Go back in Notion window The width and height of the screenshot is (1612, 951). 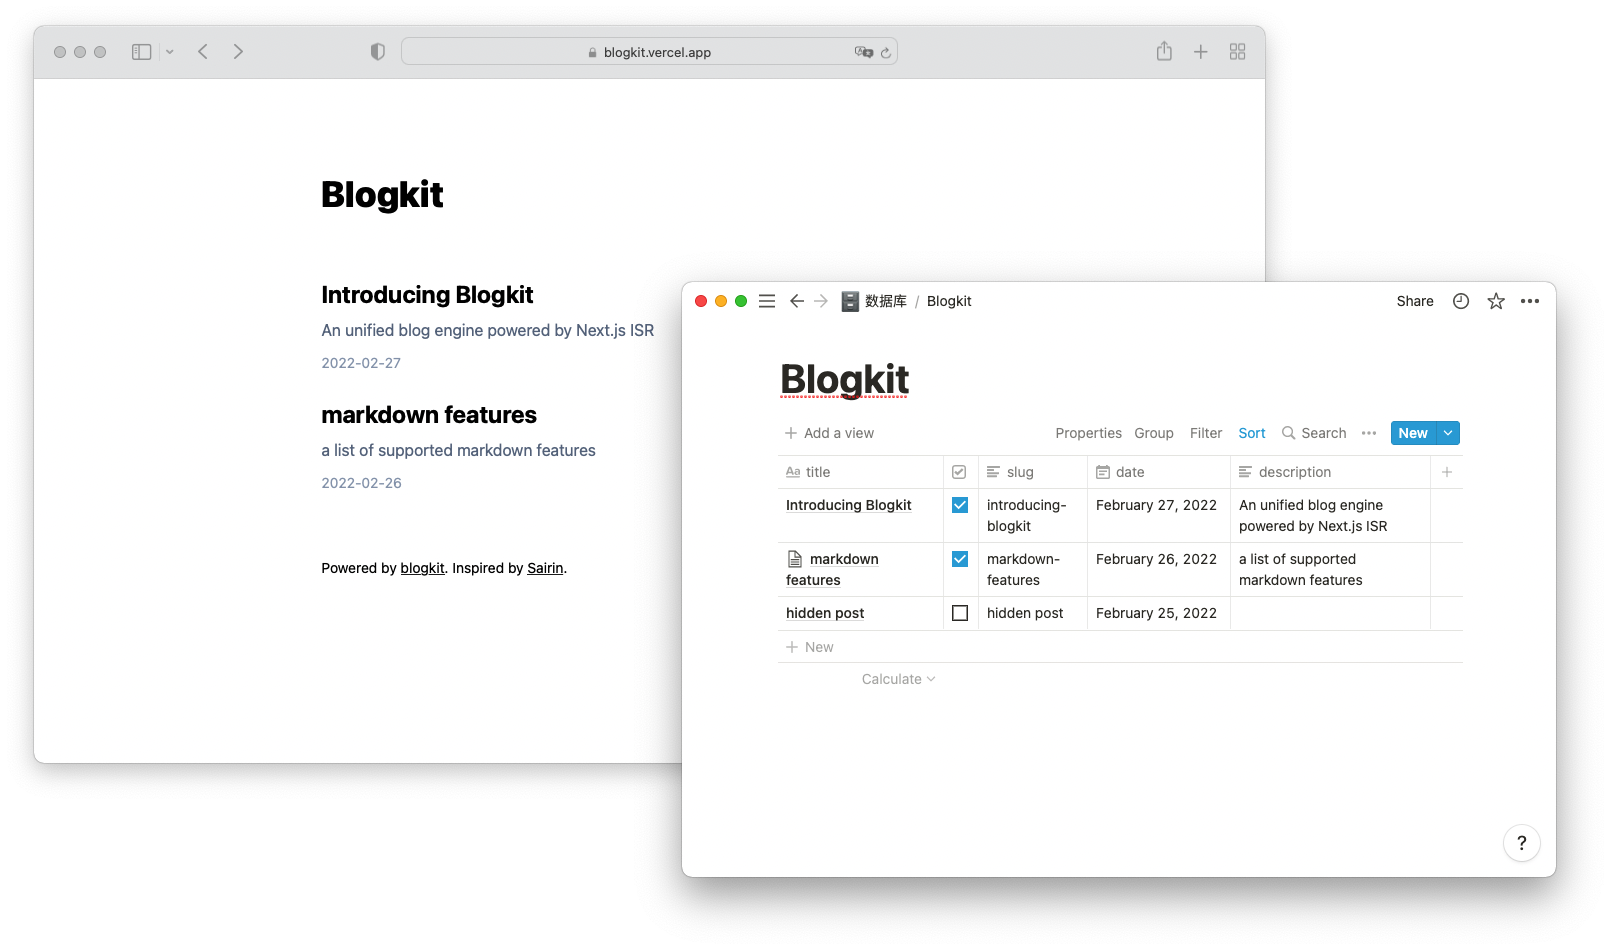coord(797,301)
